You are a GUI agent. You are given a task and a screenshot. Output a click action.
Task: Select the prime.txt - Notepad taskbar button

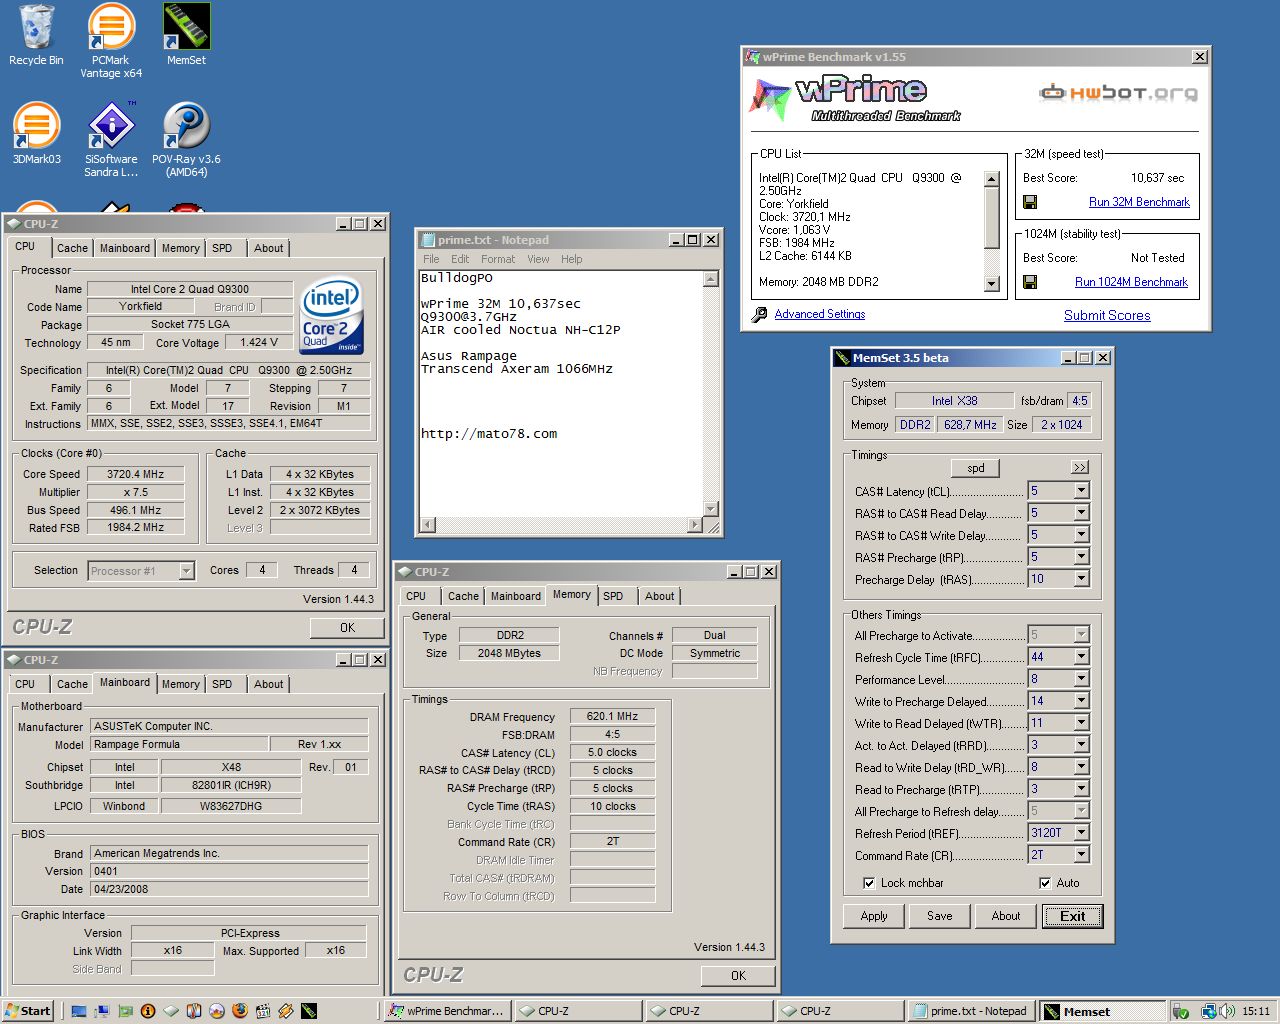(970, 1011)
